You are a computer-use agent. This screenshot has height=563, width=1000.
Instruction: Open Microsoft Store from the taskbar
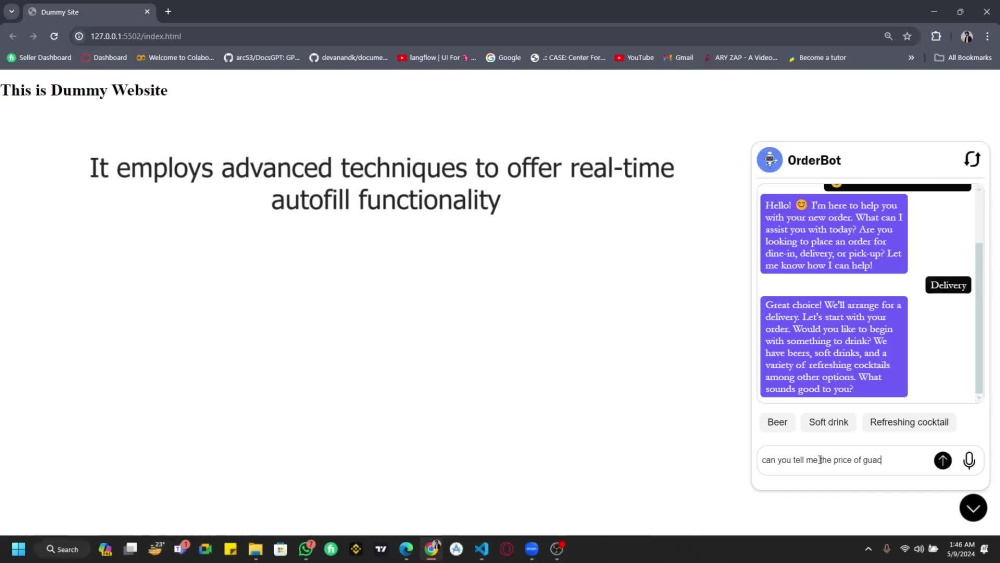point(280,549)
